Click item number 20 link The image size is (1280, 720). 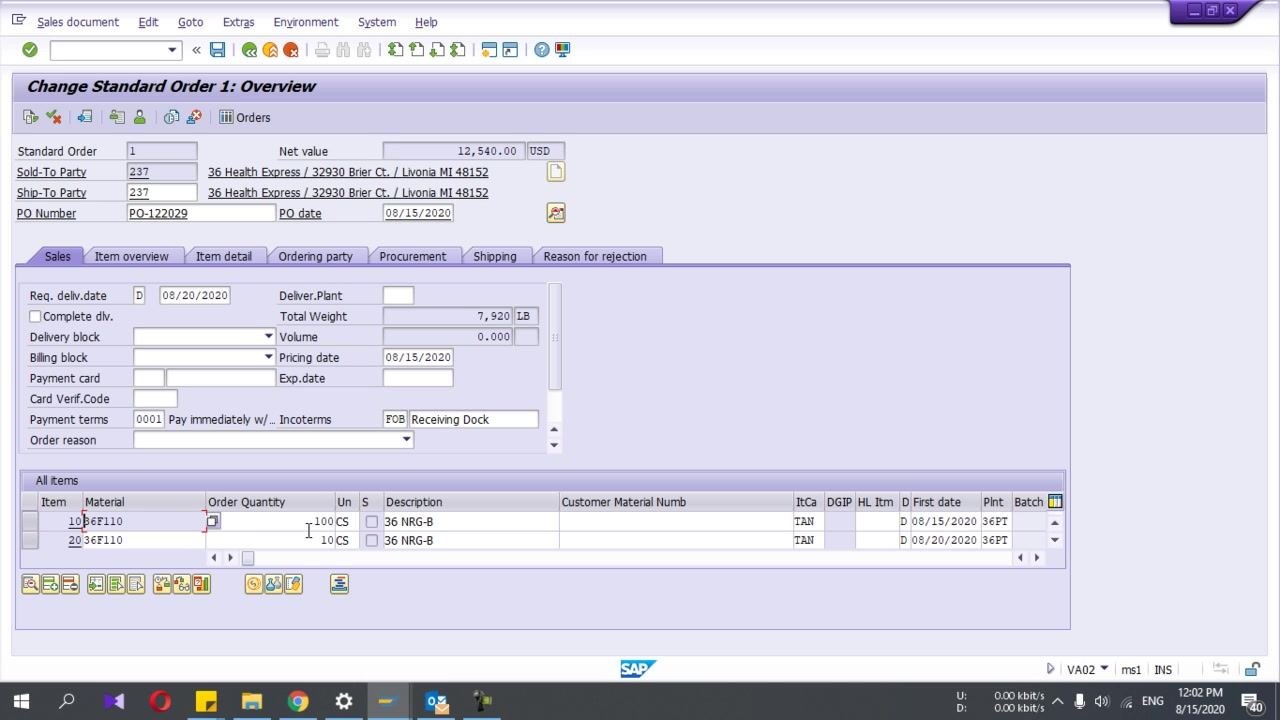tap(75, 540)
